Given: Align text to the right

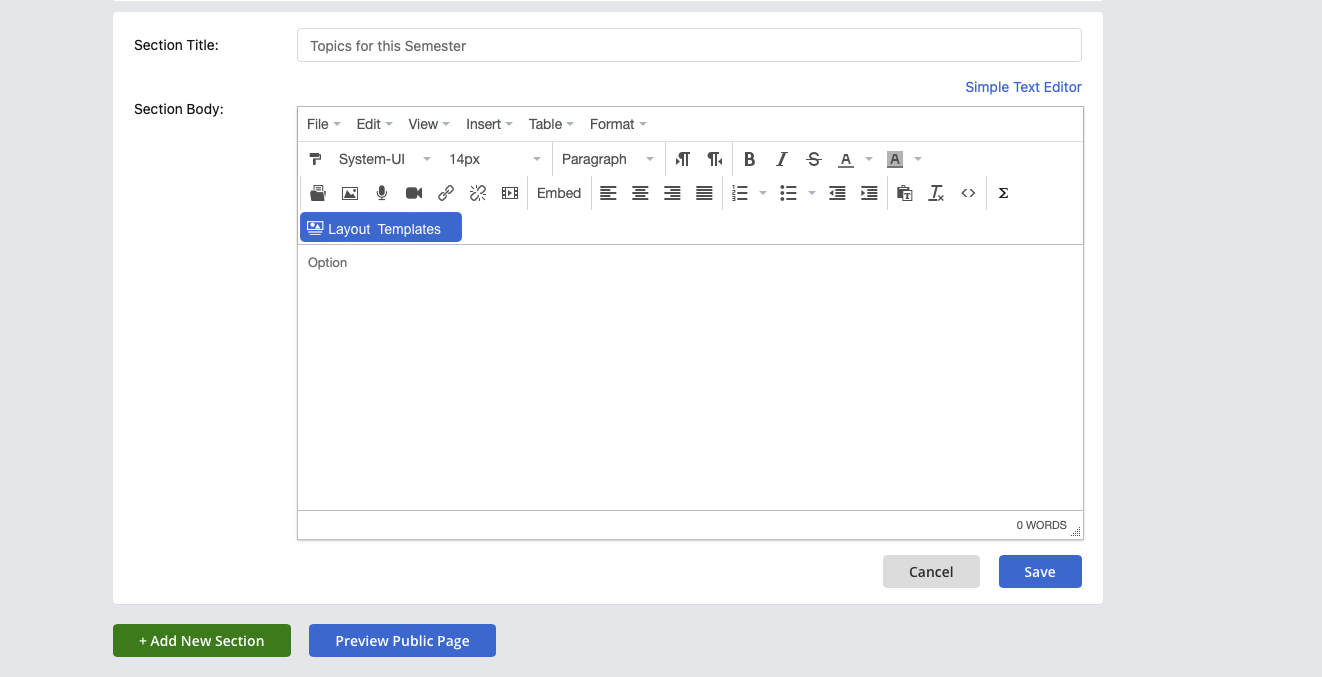Looking at the screenshot, I should [x=672, y=193].
